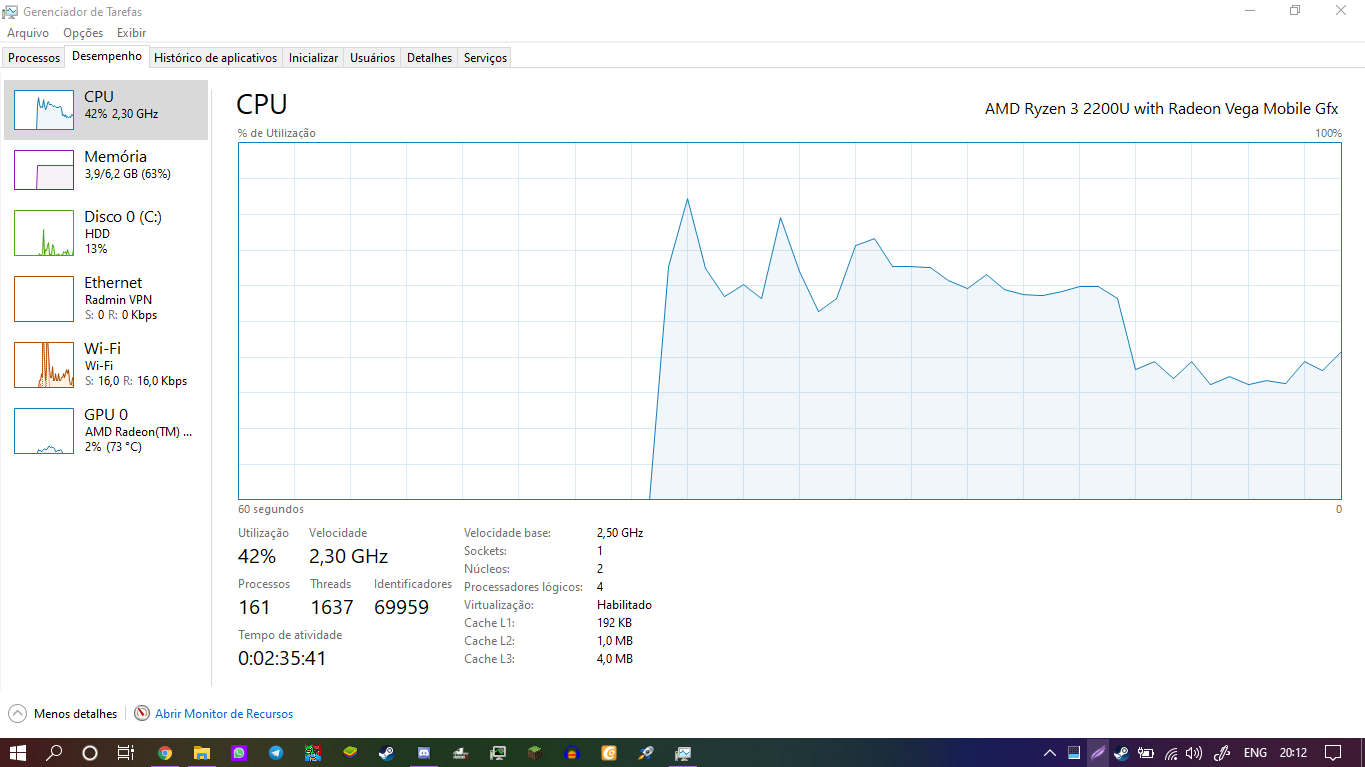1365x767 pixels.
Task: Open Wi-Fi network tray icon
Action: 1171,752
